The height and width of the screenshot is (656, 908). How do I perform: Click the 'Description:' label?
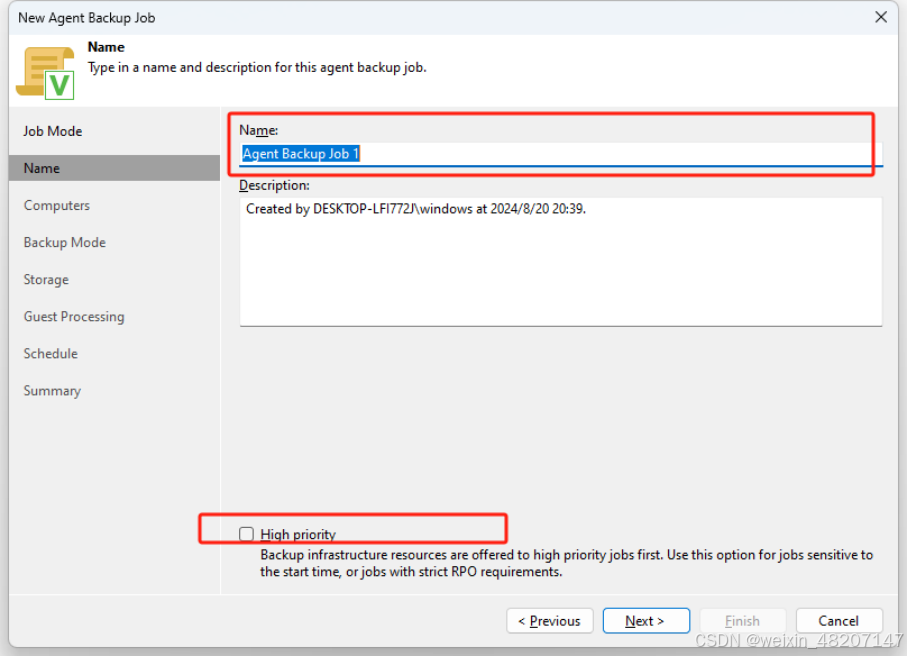274,185
